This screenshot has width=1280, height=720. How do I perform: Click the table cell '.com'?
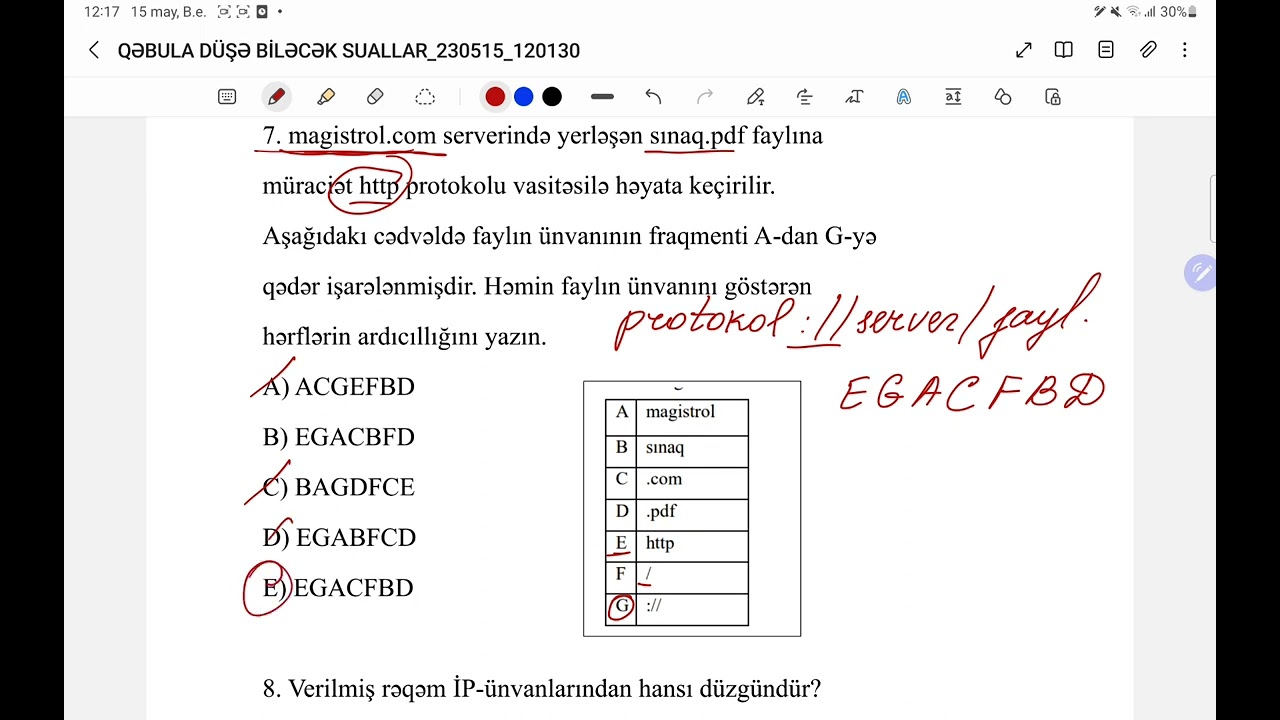pos(692,482)
